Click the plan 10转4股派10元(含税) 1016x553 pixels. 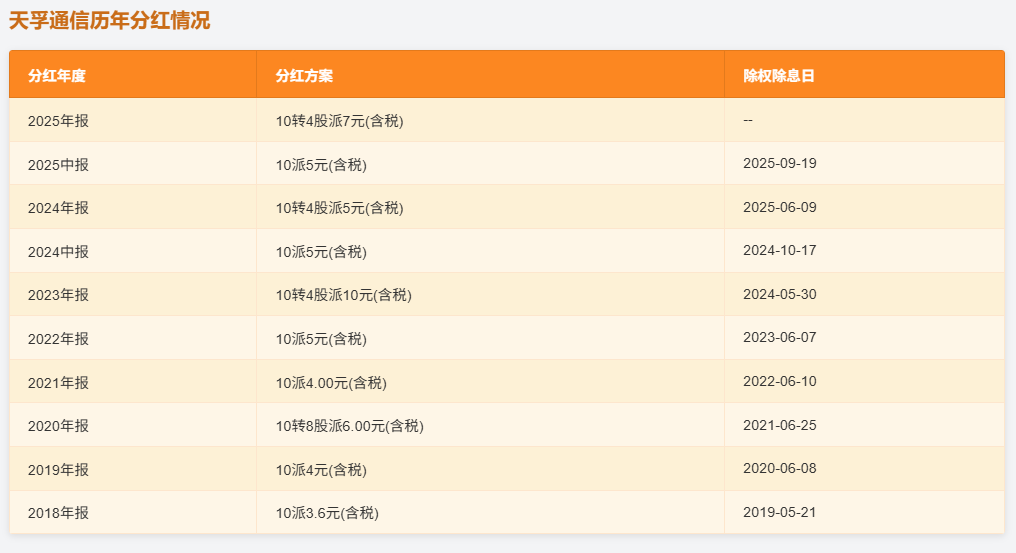343,295
